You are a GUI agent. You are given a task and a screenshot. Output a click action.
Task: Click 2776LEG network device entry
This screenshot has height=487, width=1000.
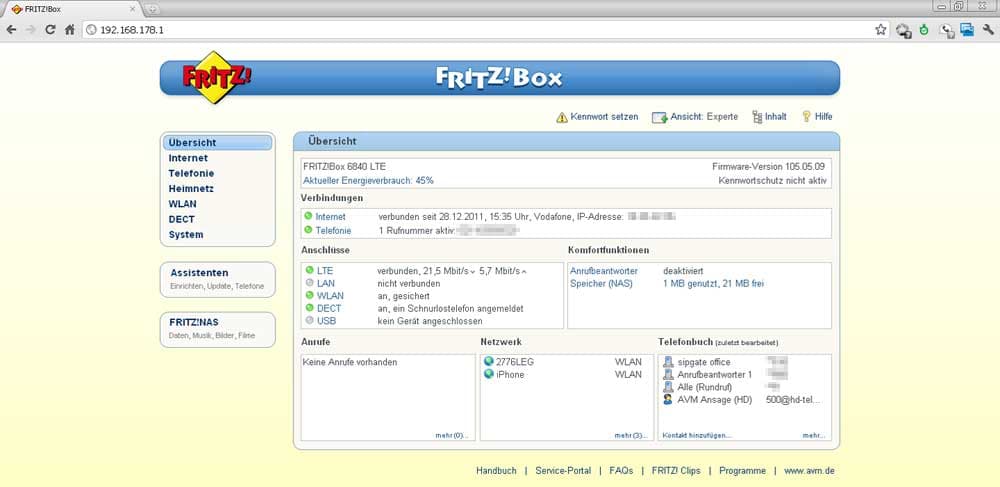point(515,361)
